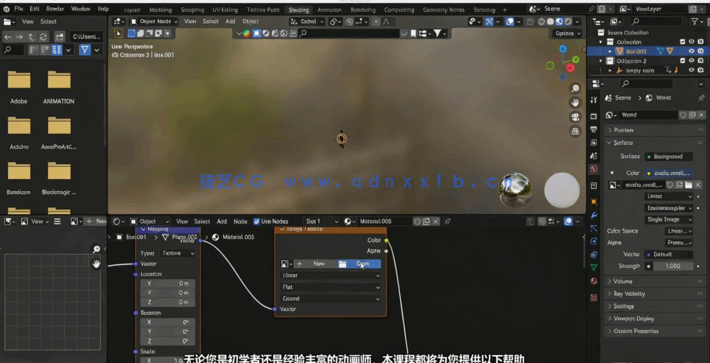The image size is (710, 363).
Task: Toggle Collection exclude checkbox in the outliner
Action: click(682, 42)
